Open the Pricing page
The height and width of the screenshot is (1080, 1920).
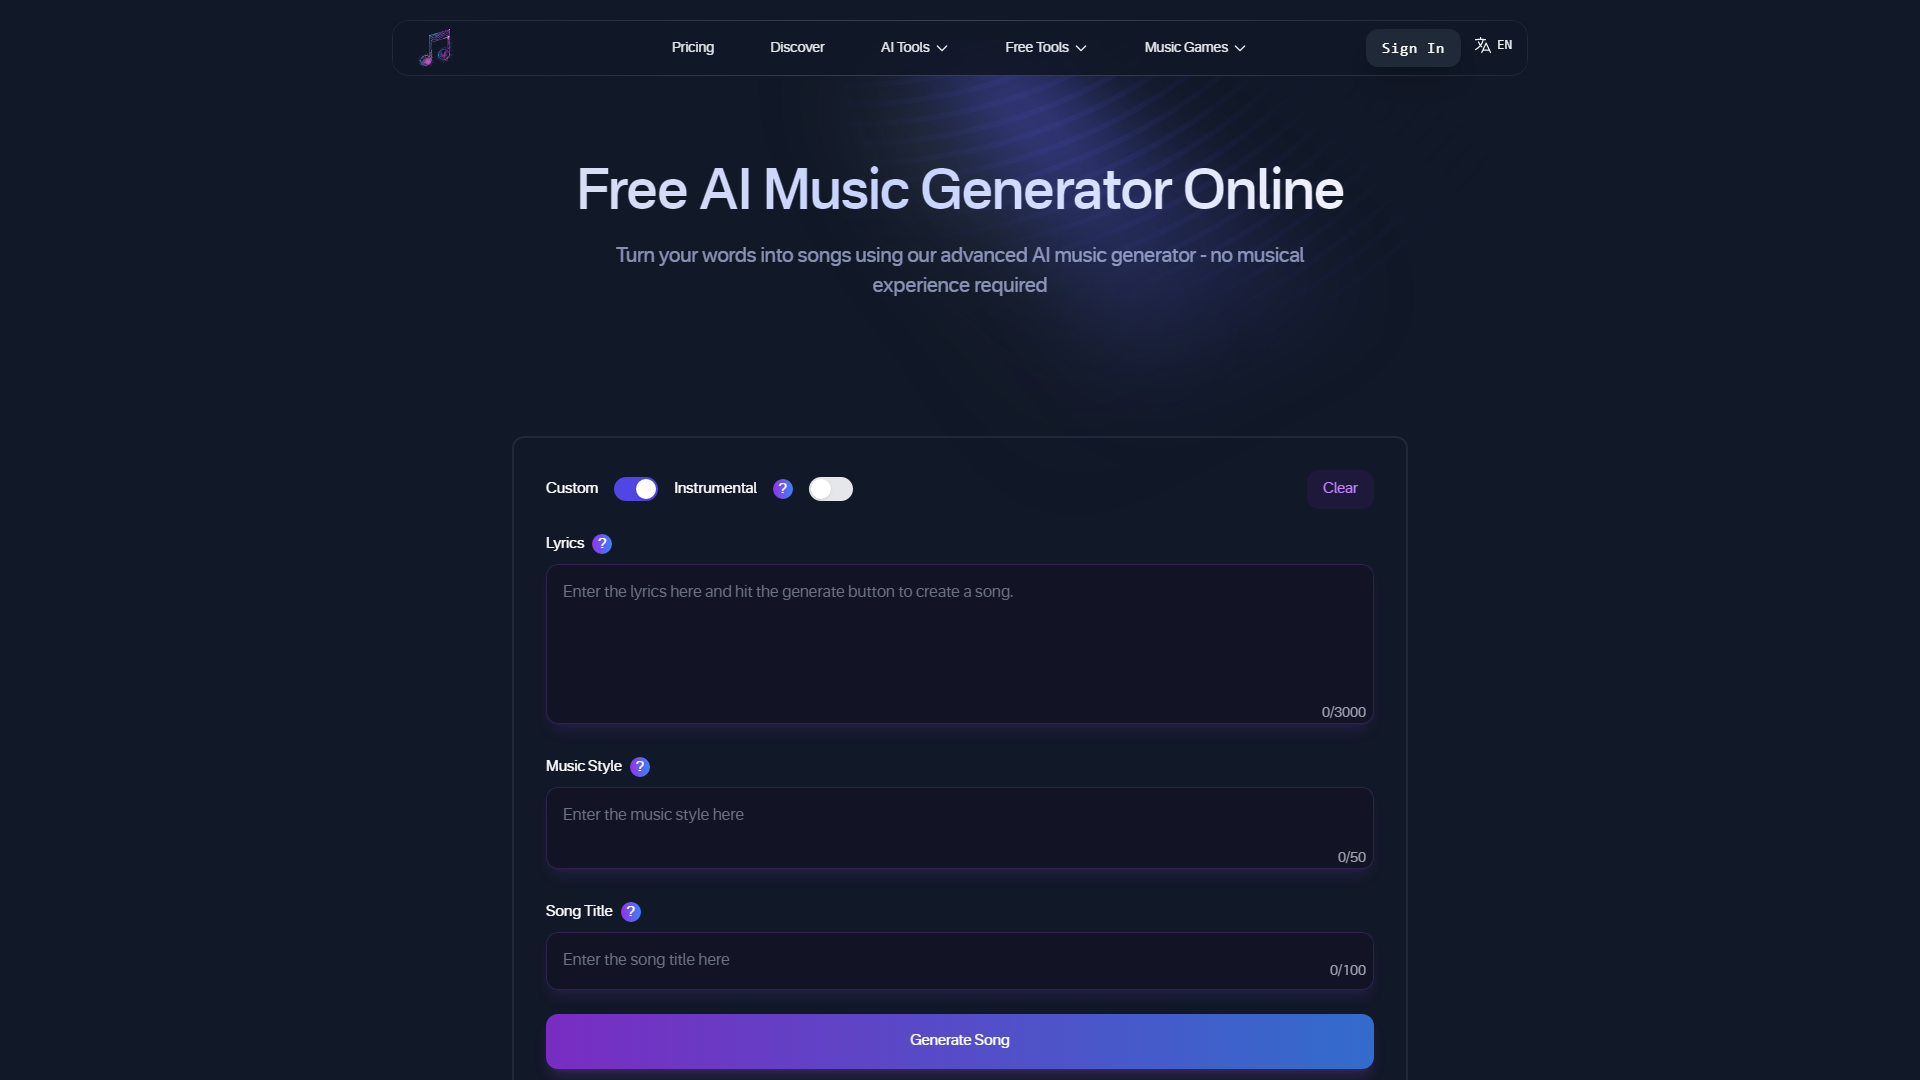point(692,47)
